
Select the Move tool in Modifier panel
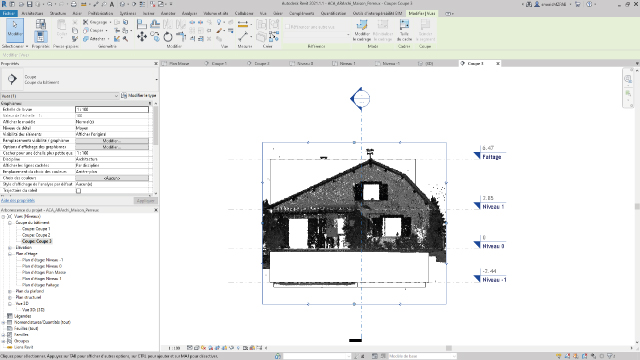pos(142,37)
